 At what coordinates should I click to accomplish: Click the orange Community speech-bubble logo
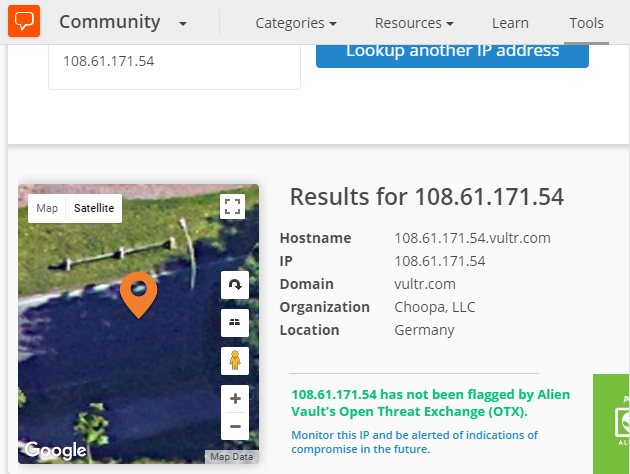24,21
